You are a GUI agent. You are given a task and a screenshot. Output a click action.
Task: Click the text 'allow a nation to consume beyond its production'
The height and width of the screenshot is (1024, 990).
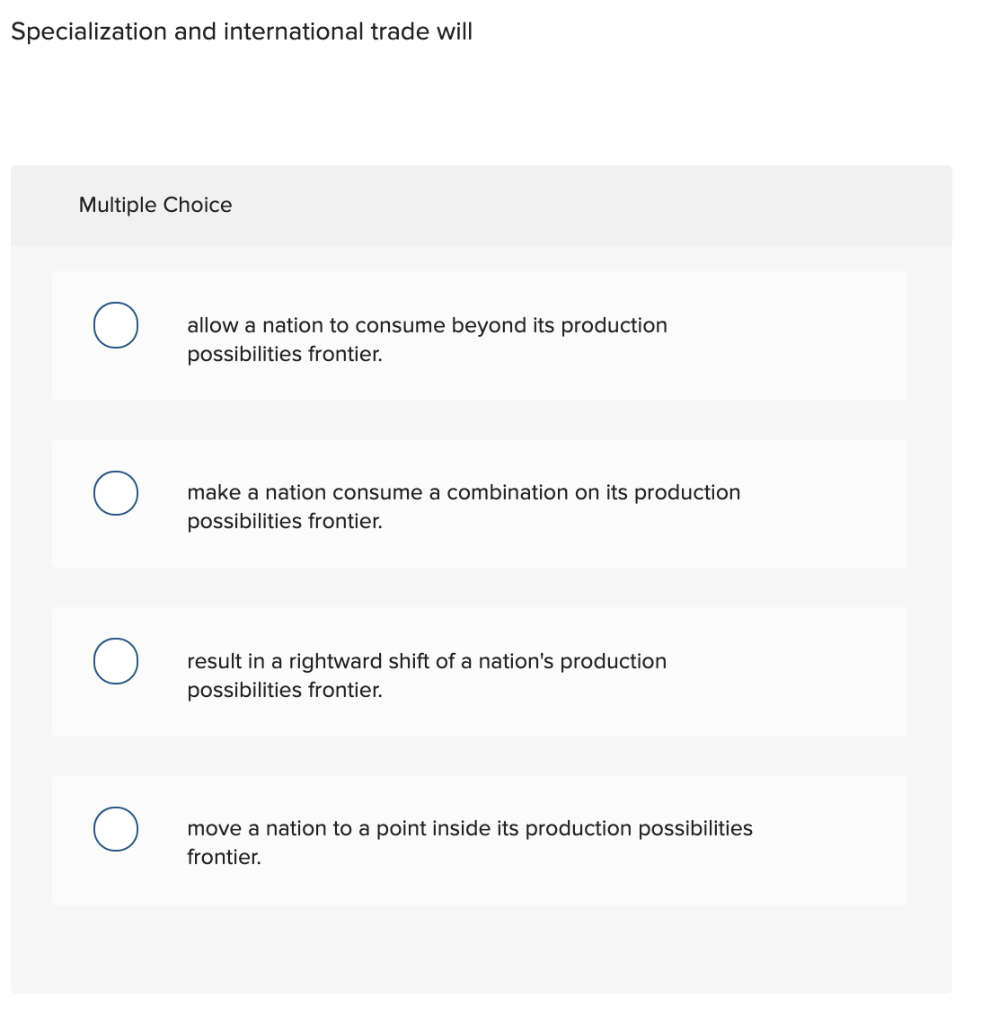point(427,325)
